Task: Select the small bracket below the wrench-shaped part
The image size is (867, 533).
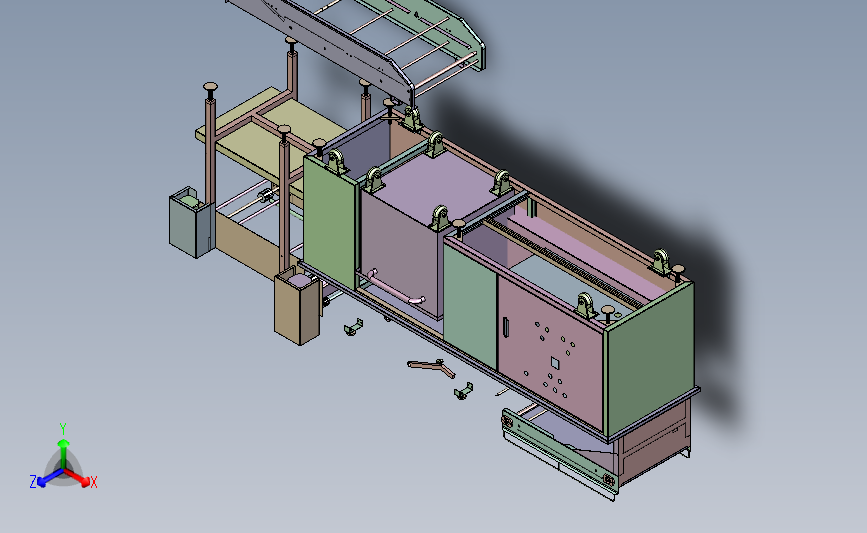Action: pyautogui.click(x=463, y=391)
